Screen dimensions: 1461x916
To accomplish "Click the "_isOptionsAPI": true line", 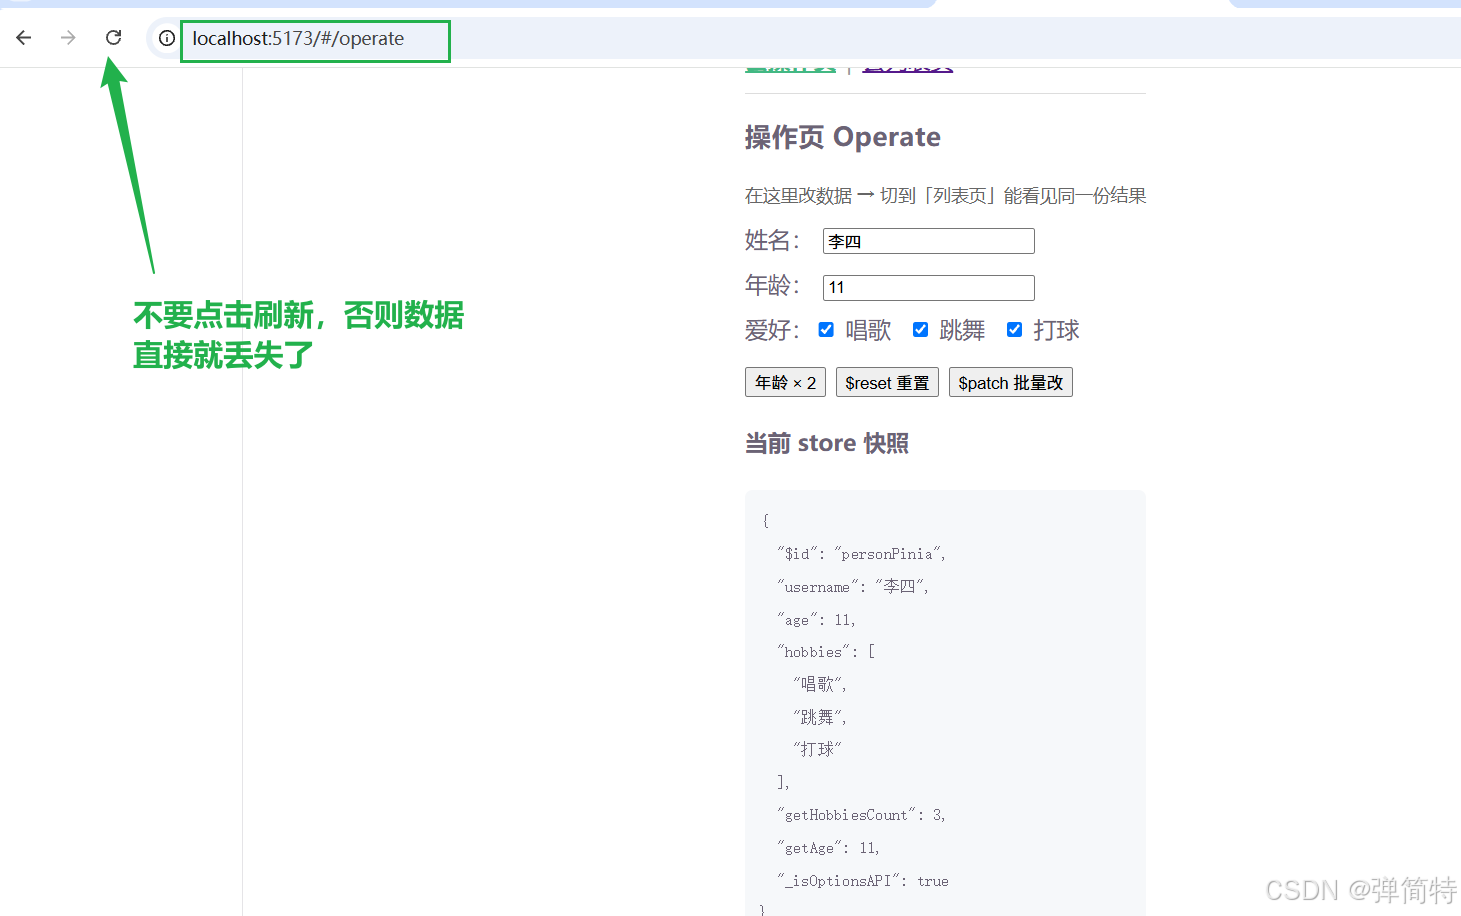I will [863, 881].
